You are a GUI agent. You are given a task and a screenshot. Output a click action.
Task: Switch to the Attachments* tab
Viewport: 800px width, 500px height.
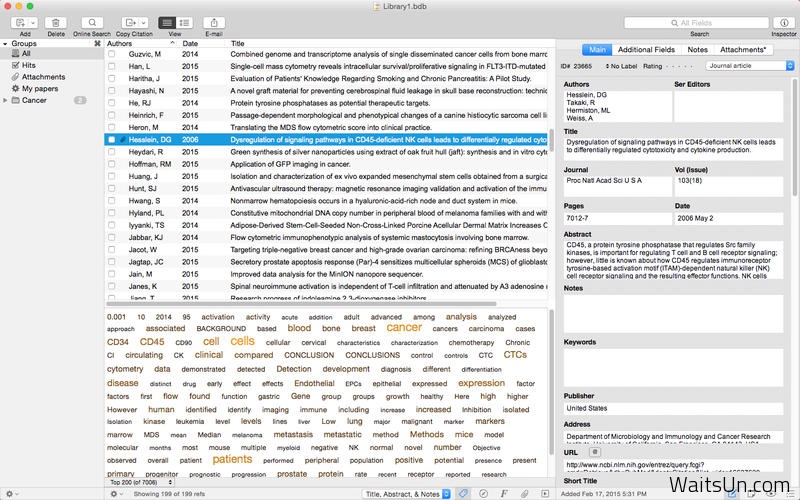[743, 49]
